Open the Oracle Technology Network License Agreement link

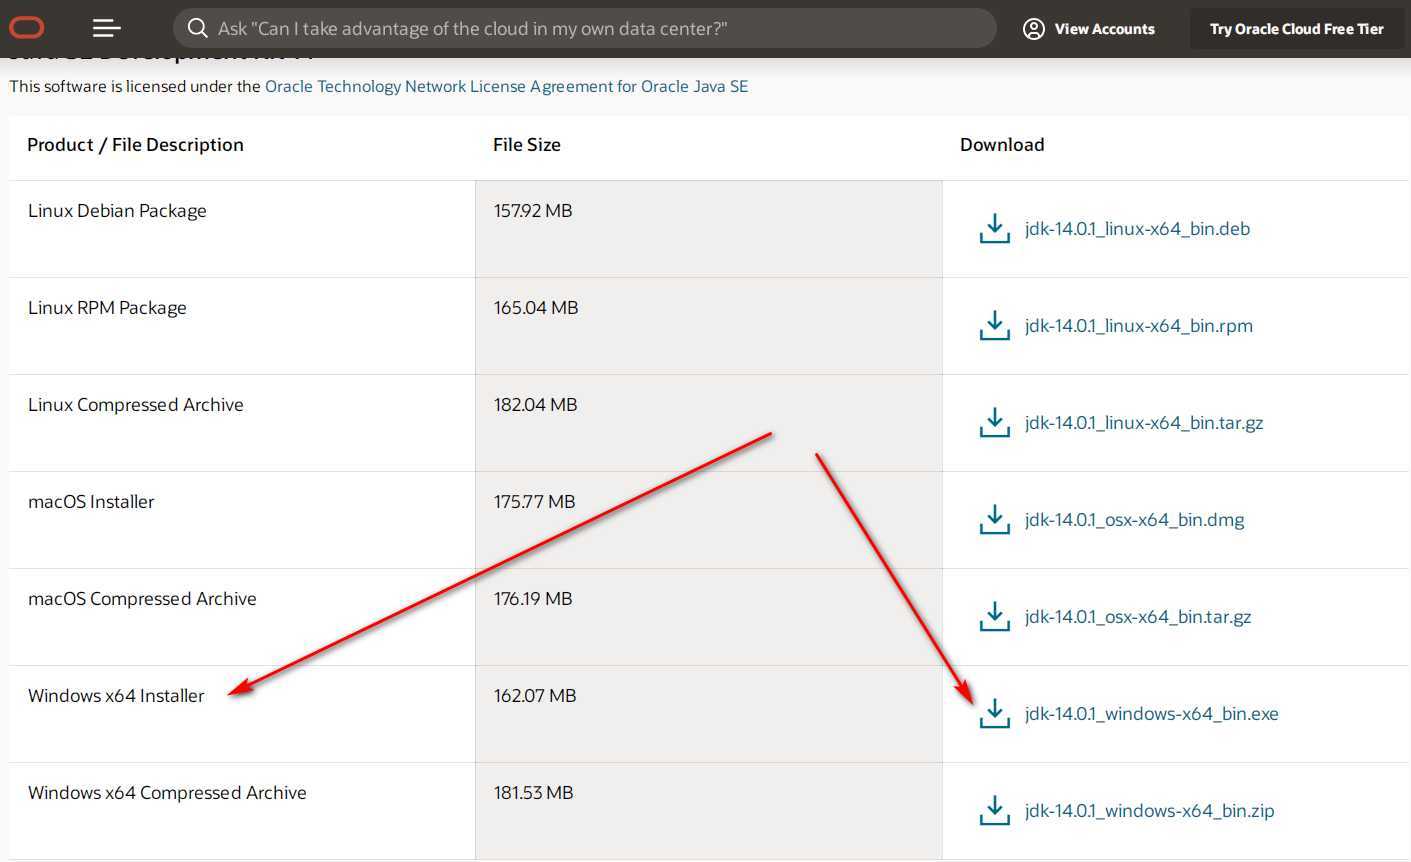tap(506, 86)
